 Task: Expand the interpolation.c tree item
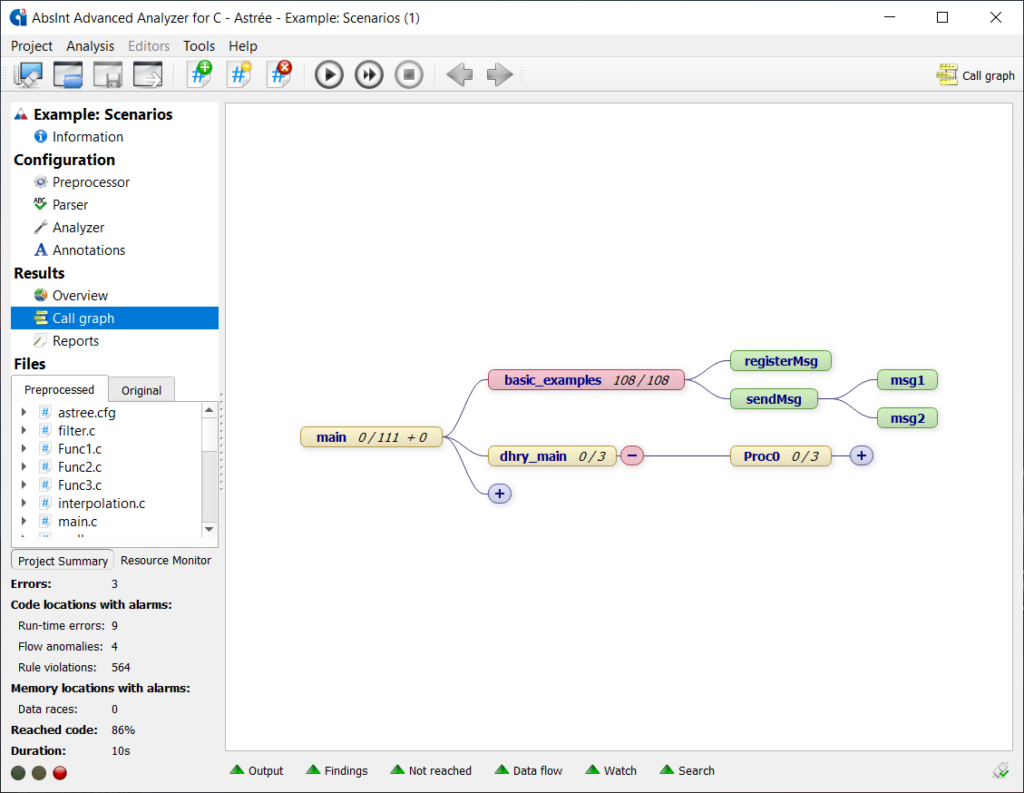[x=23, y=503]
